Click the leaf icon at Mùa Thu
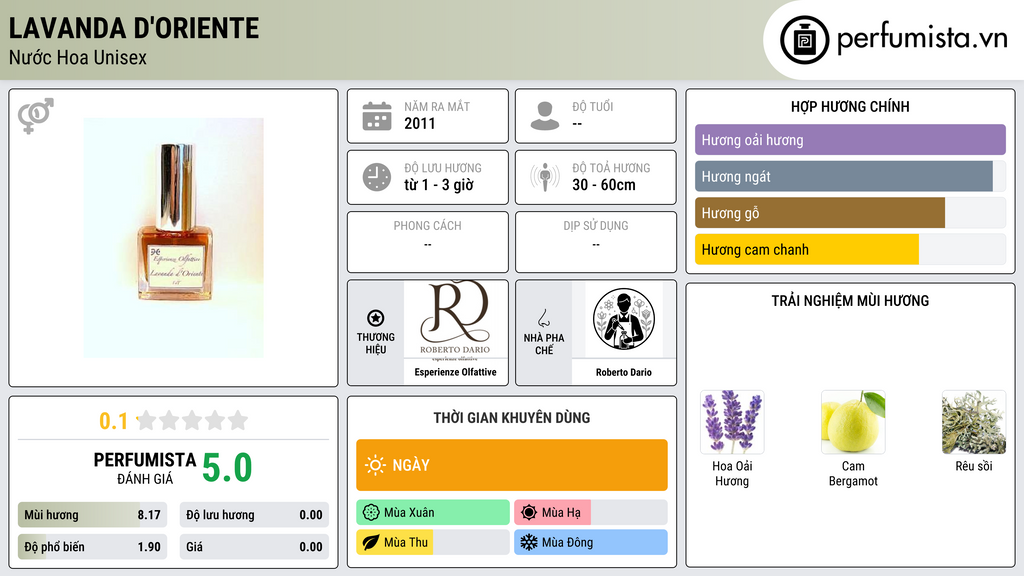 pos(371,543)
